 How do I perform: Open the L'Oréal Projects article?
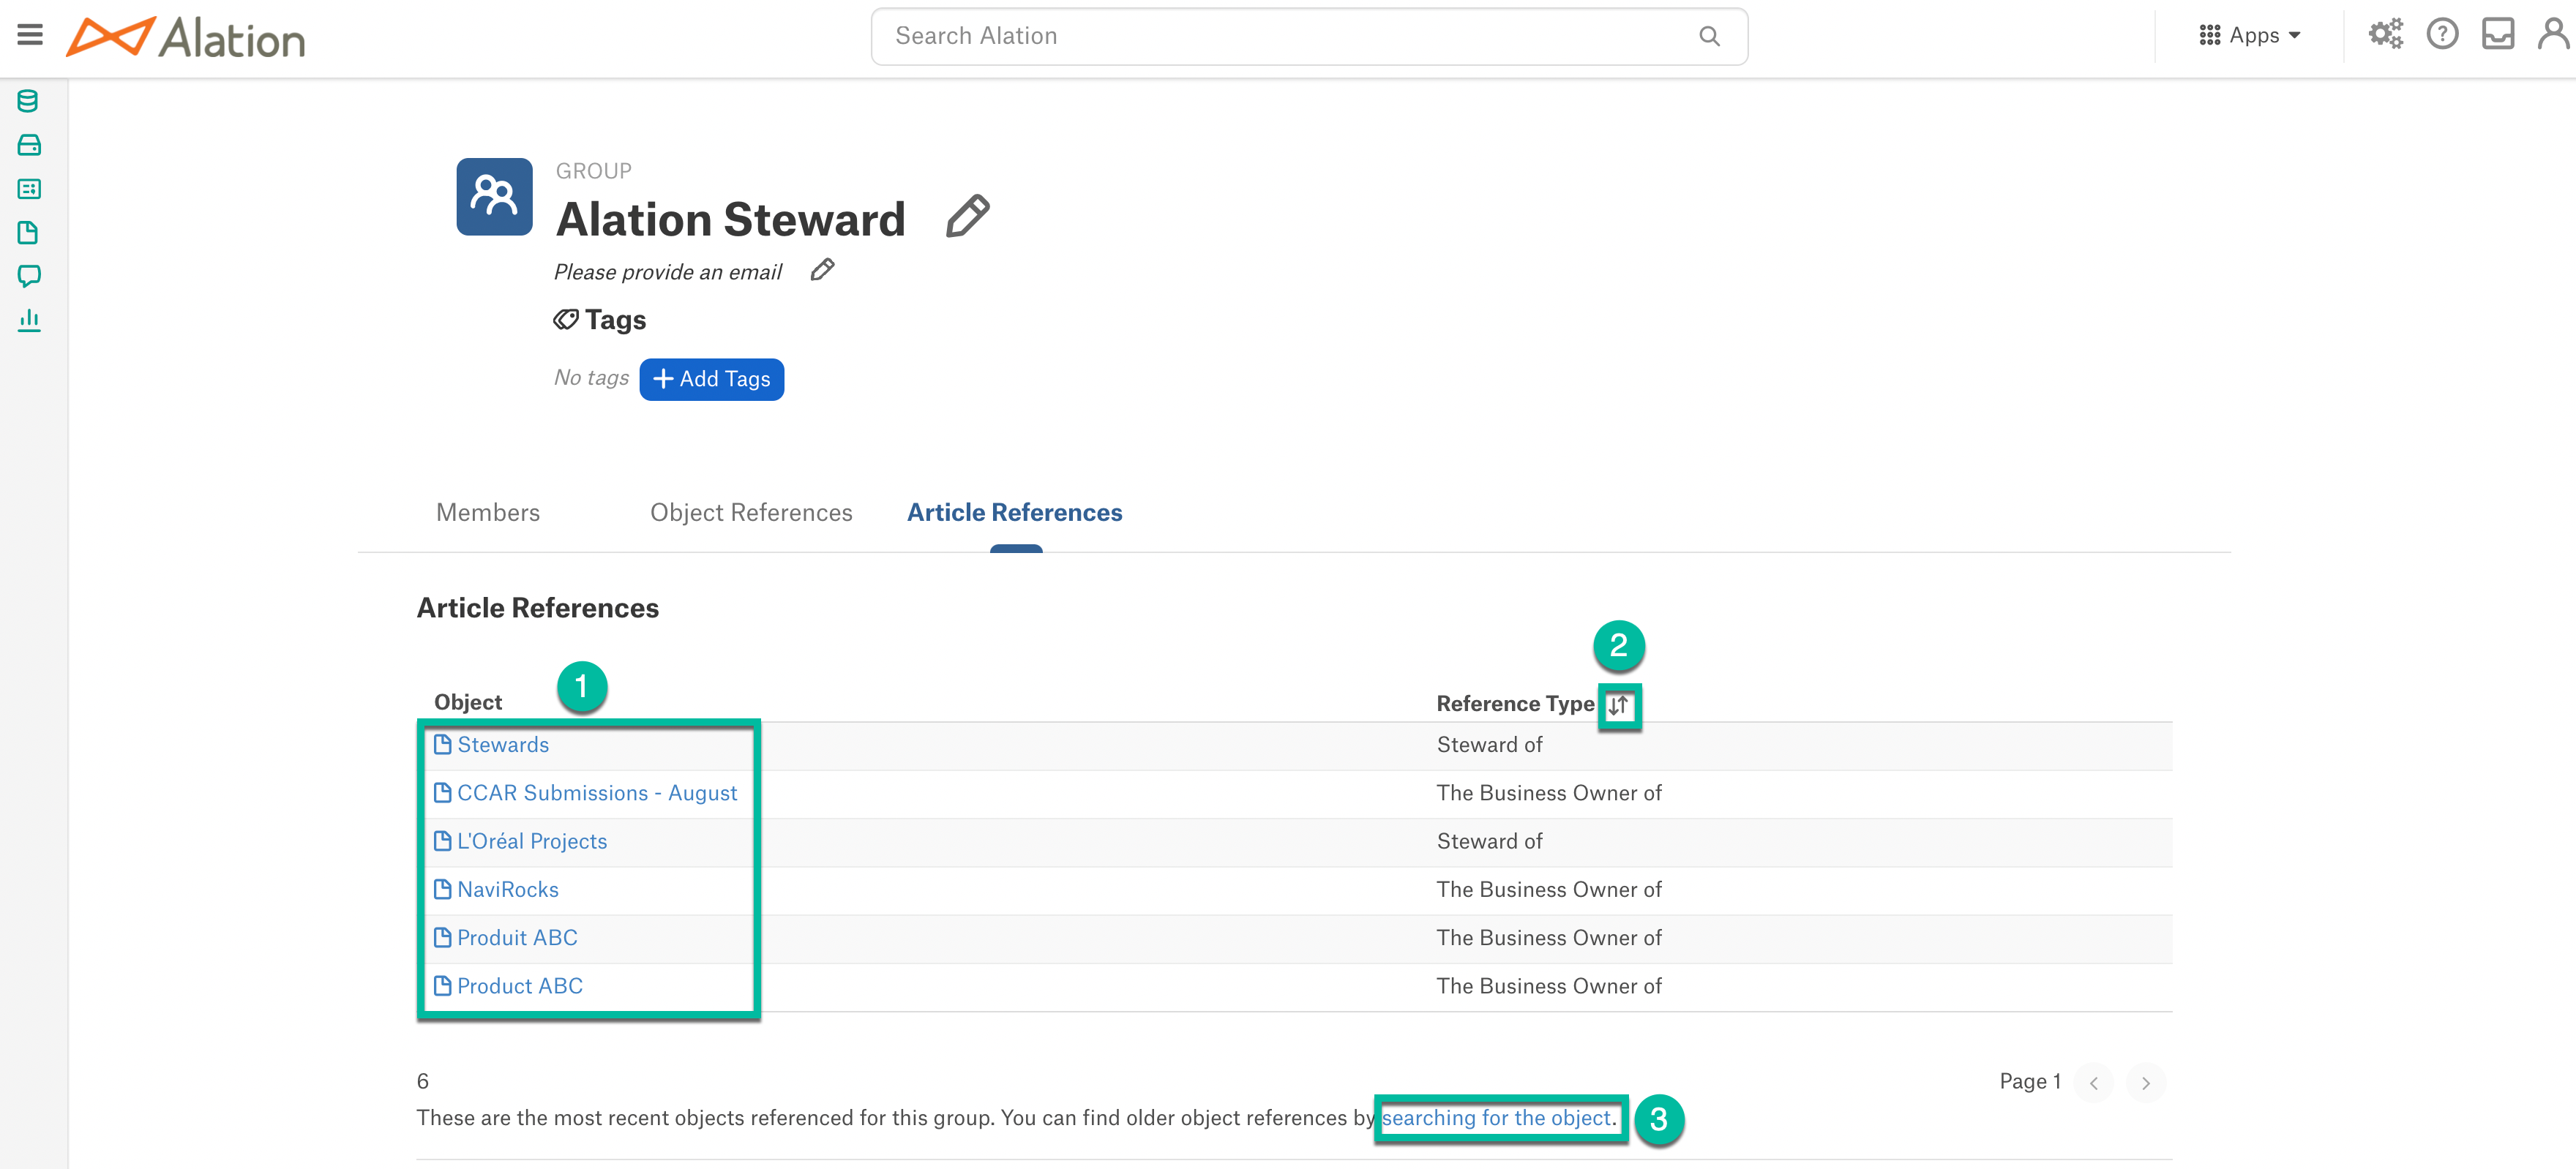pyautogui.click(x=532, y=841)
